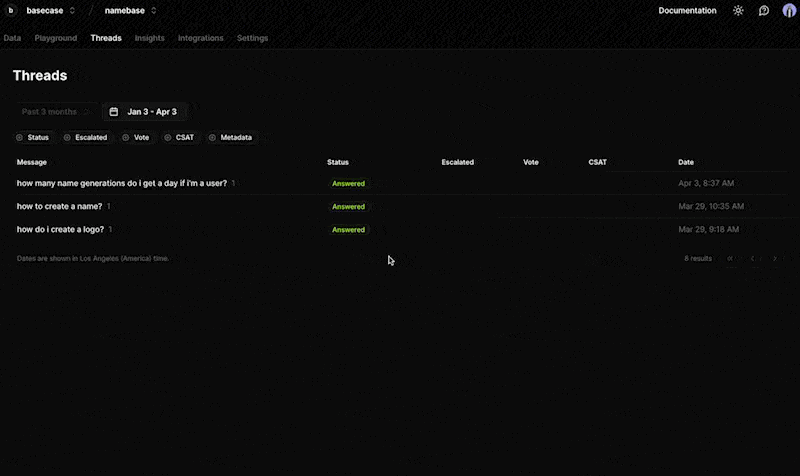Click Answered badge in 'create a name' row

click(x=348, y=207)
